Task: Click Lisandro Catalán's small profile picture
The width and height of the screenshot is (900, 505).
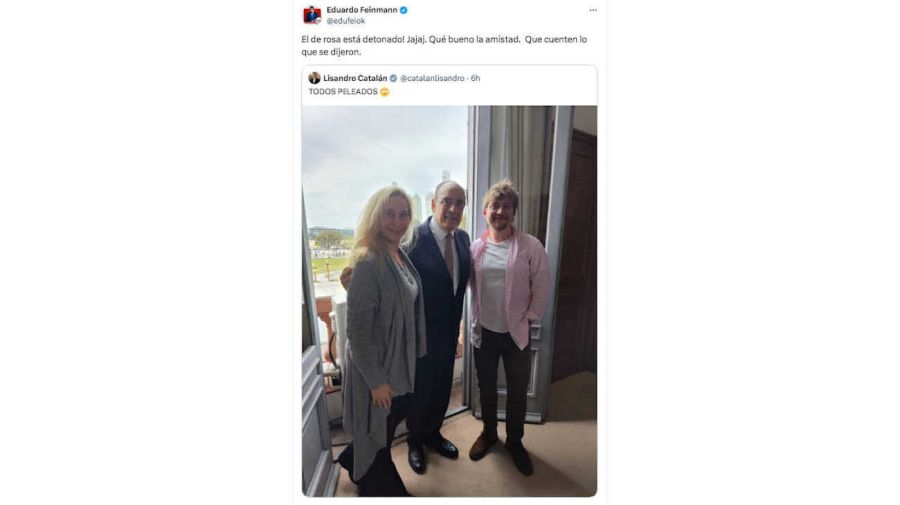Action: pos(314,78)
